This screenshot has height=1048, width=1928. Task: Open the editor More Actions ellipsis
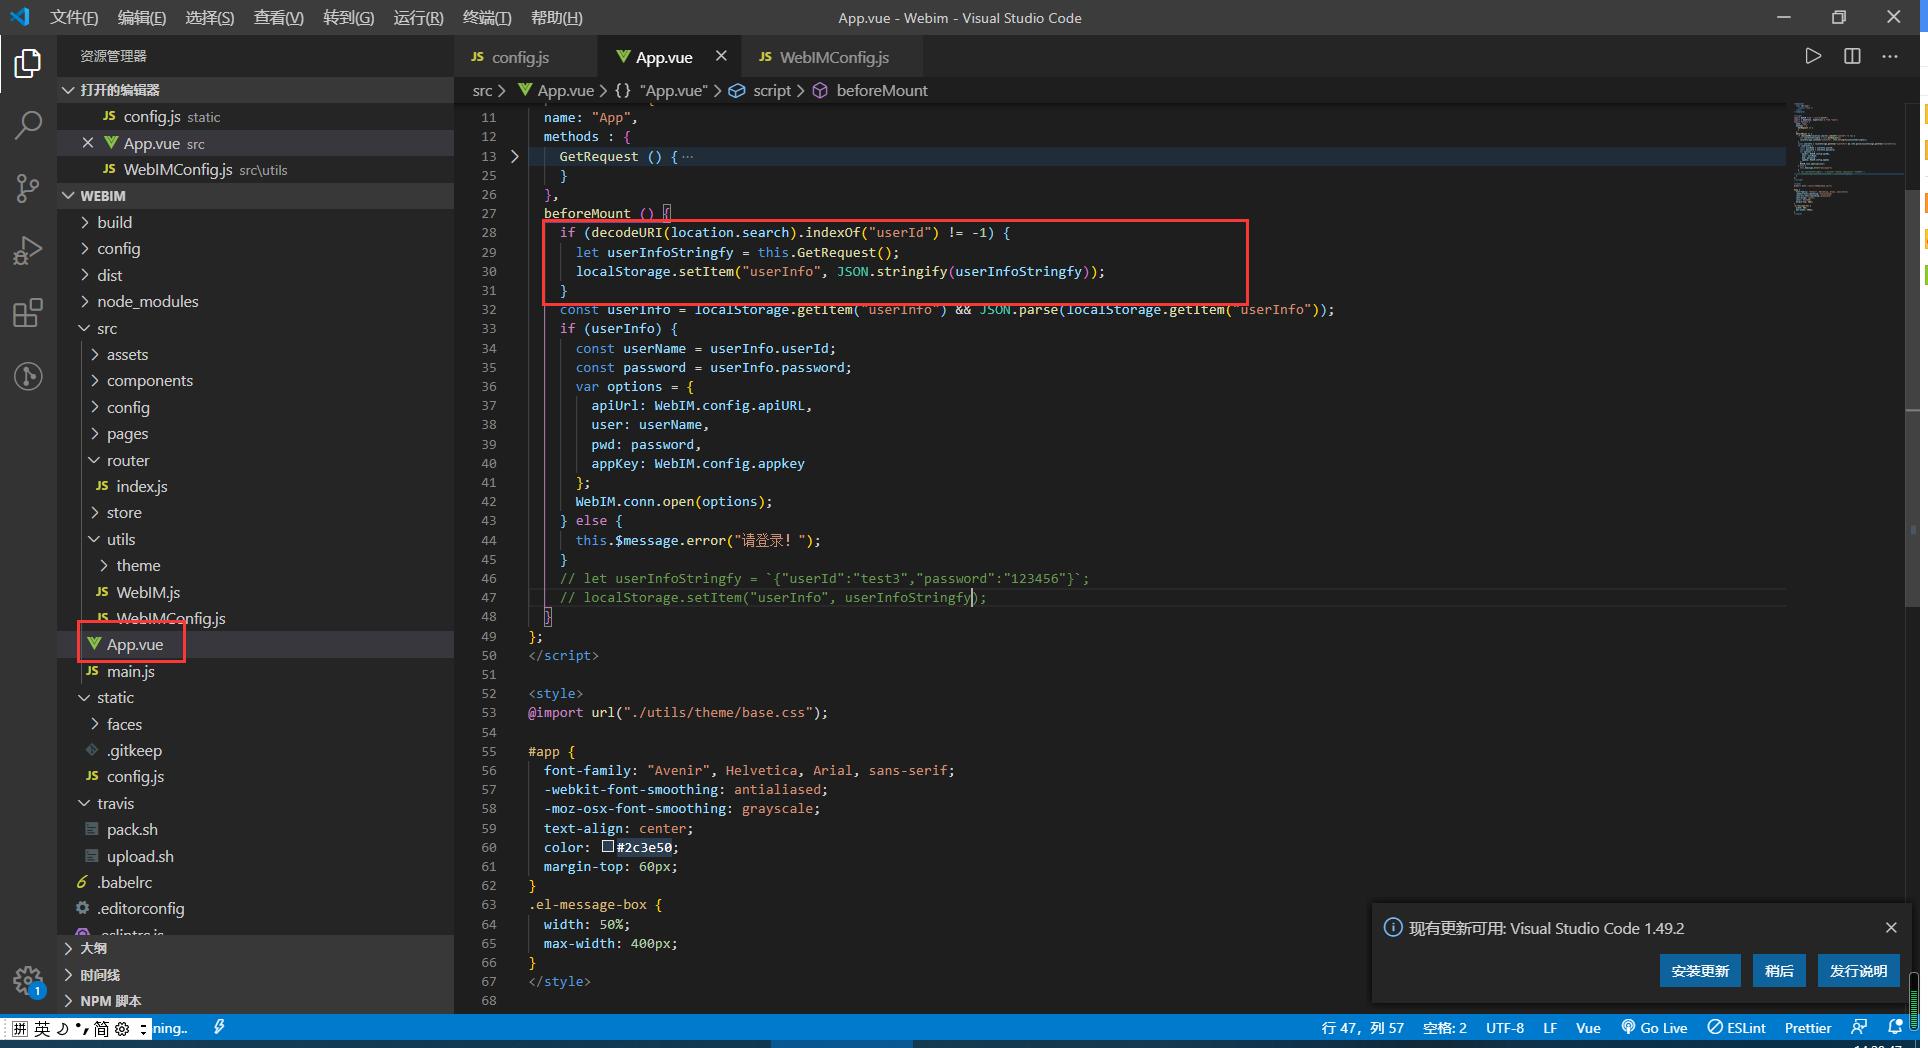click(x=1889, y=56)
